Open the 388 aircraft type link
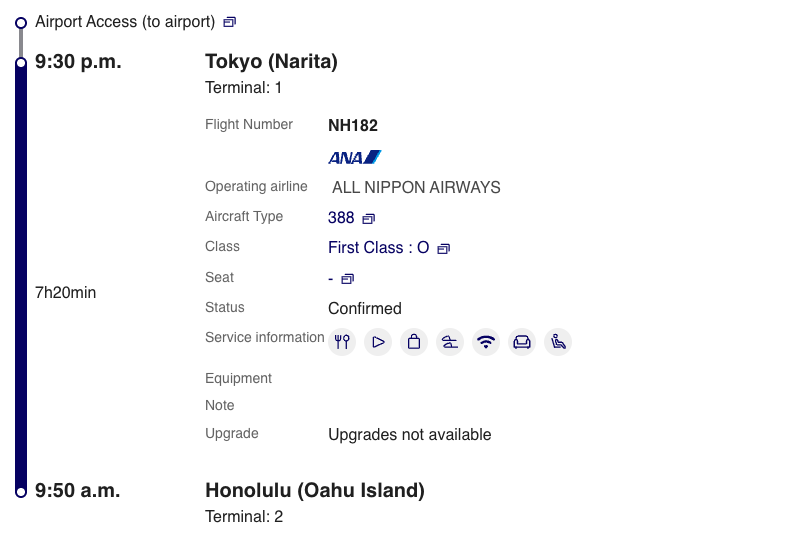 pos(341,217)
